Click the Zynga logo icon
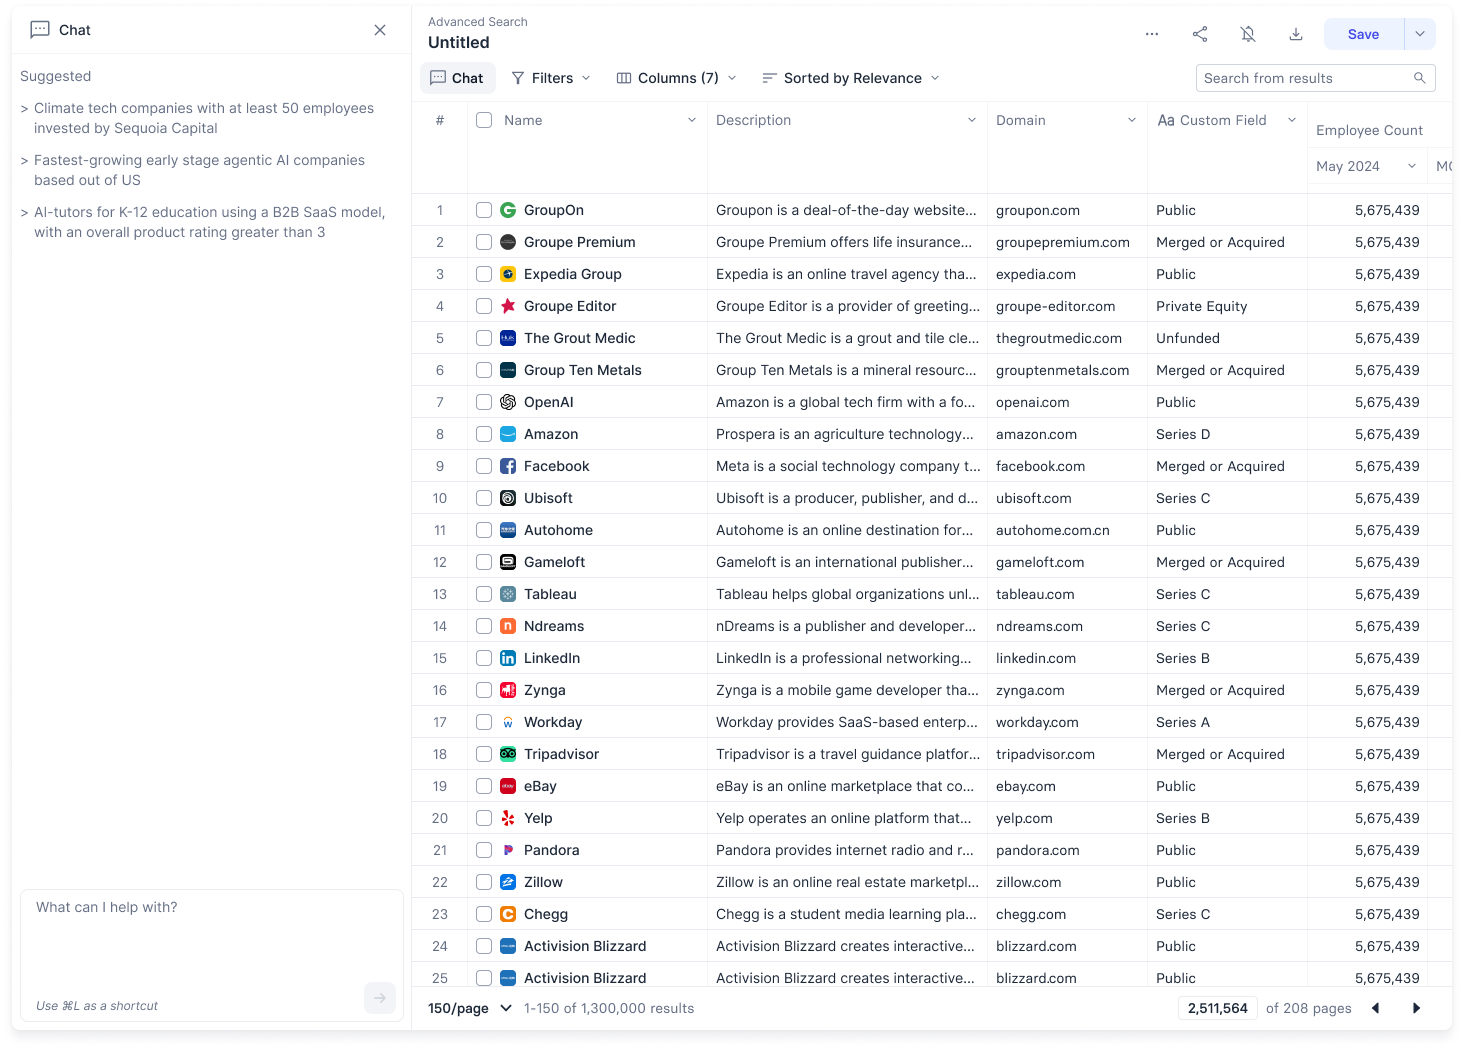 click(508, 690)
